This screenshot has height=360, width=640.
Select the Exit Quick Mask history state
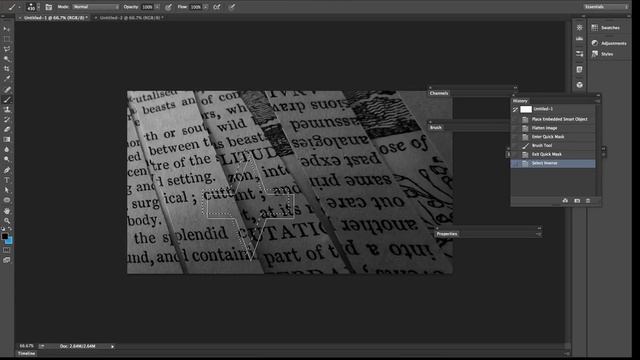coord(553,154)
